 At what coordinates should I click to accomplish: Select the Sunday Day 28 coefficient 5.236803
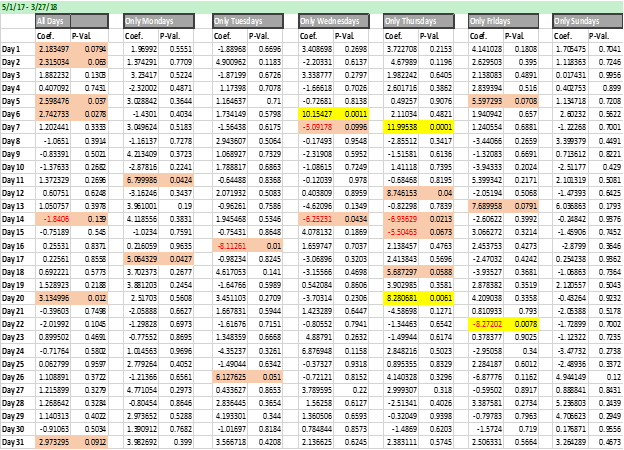click(x=570, y=403)
